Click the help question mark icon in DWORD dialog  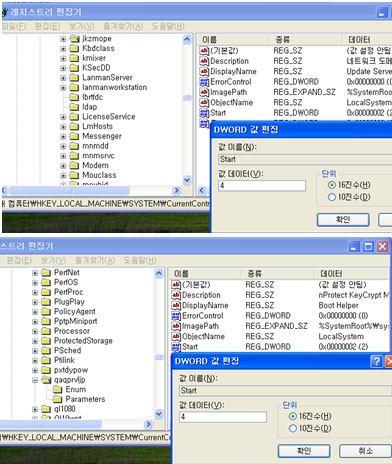click(376, 361)
